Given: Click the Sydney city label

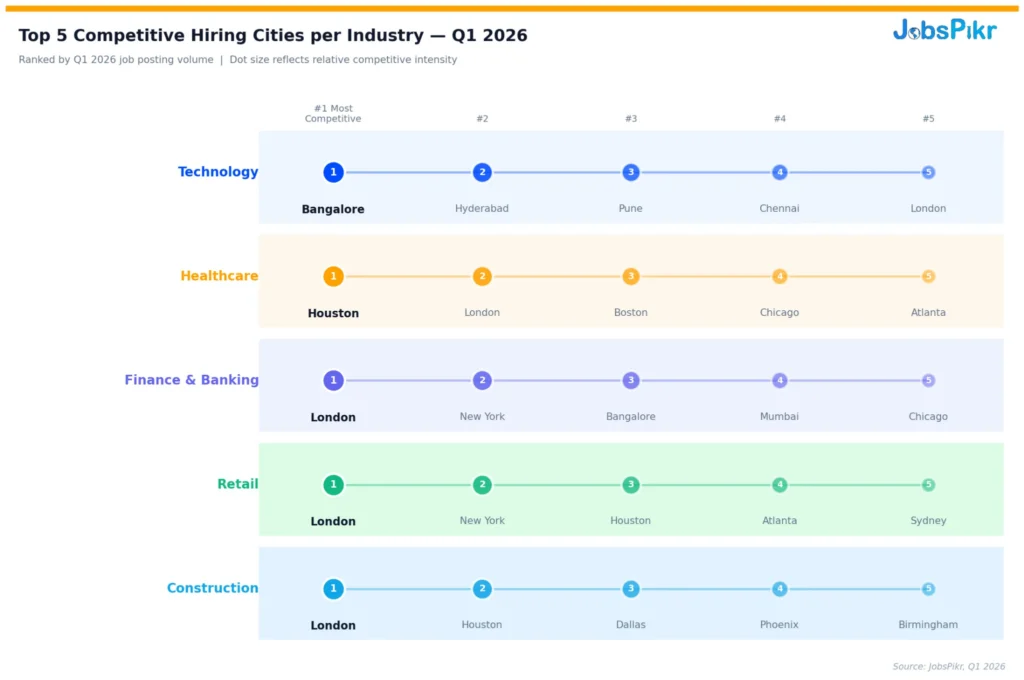Looking at the screenshot, I should coord(928,521).
